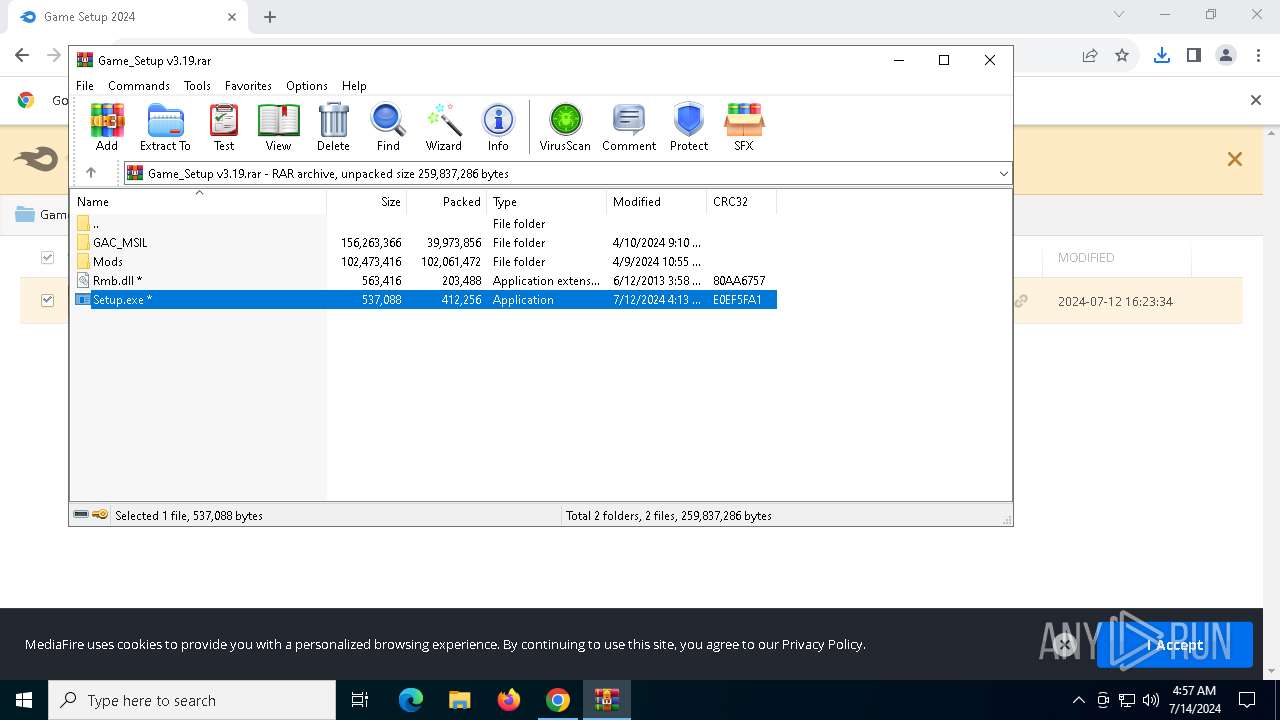Expand the archive path dropdown
Viewport: 1280px width, 720px height.
pos(1003,173)
